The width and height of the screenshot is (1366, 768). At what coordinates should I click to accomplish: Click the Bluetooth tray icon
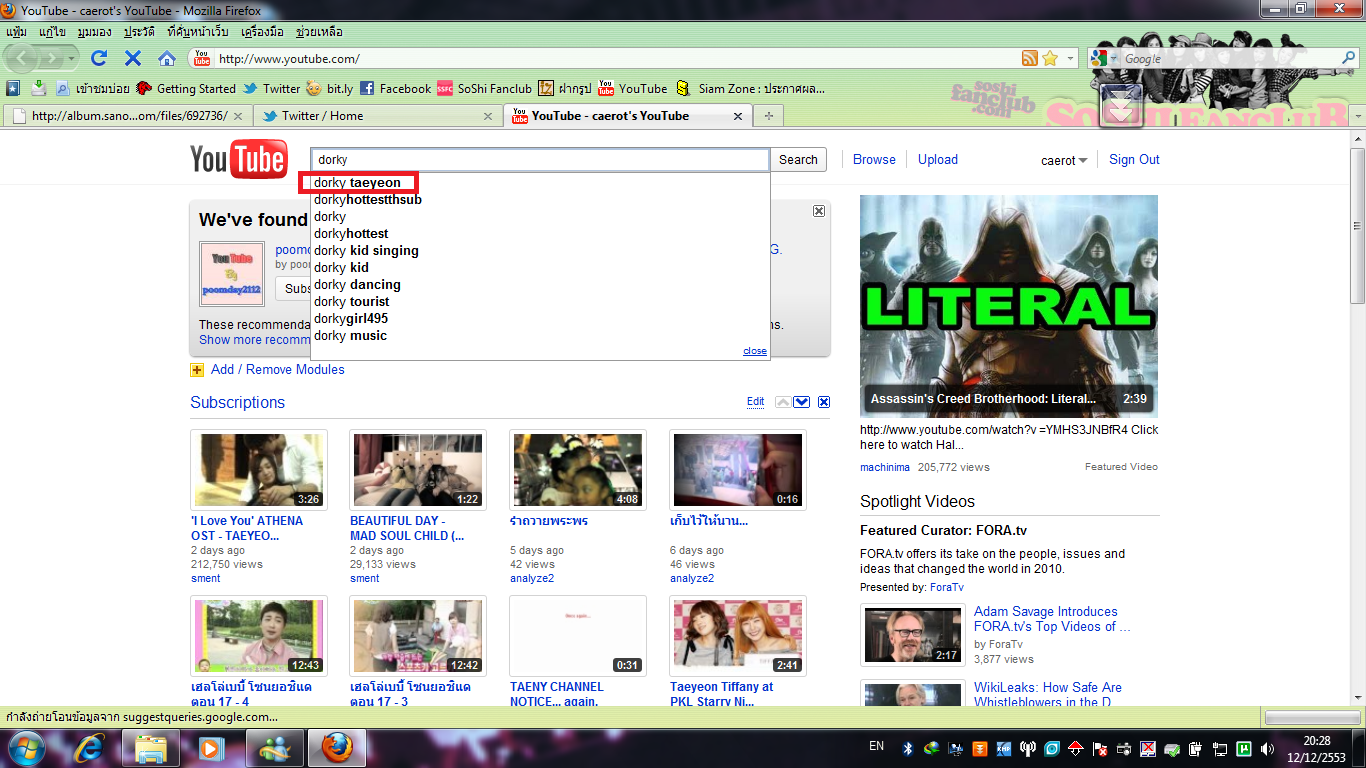pos(909,748)
